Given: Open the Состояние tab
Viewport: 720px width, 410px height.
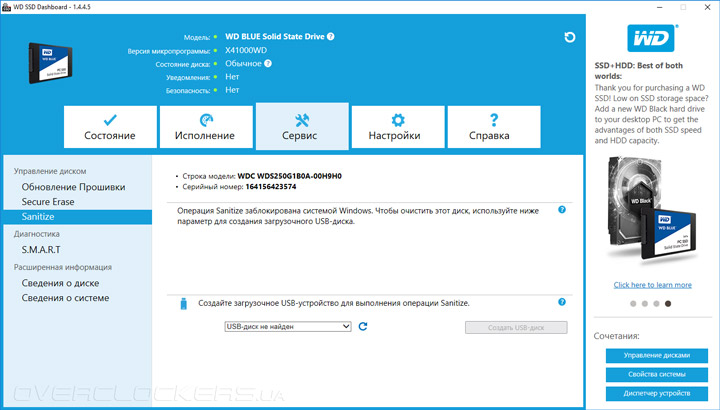Looking at the screenshot, I should tap(110, 127).
